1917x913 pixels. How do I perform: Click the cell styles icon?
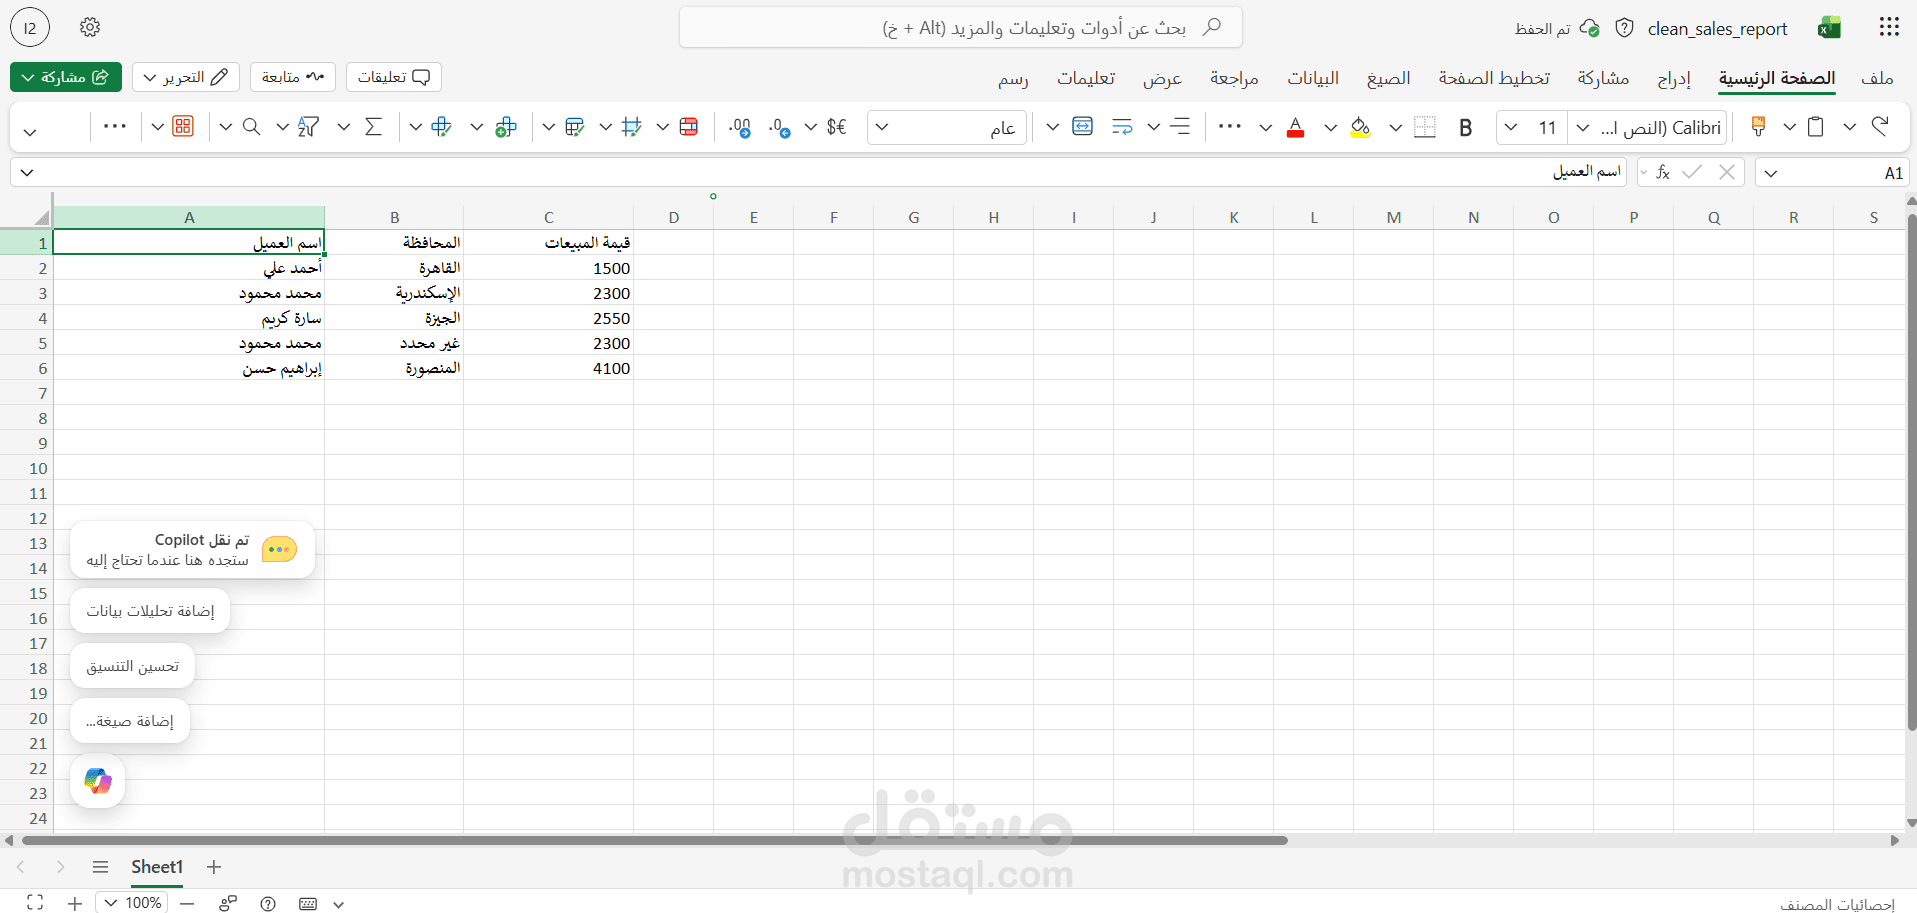pos(631,127)
